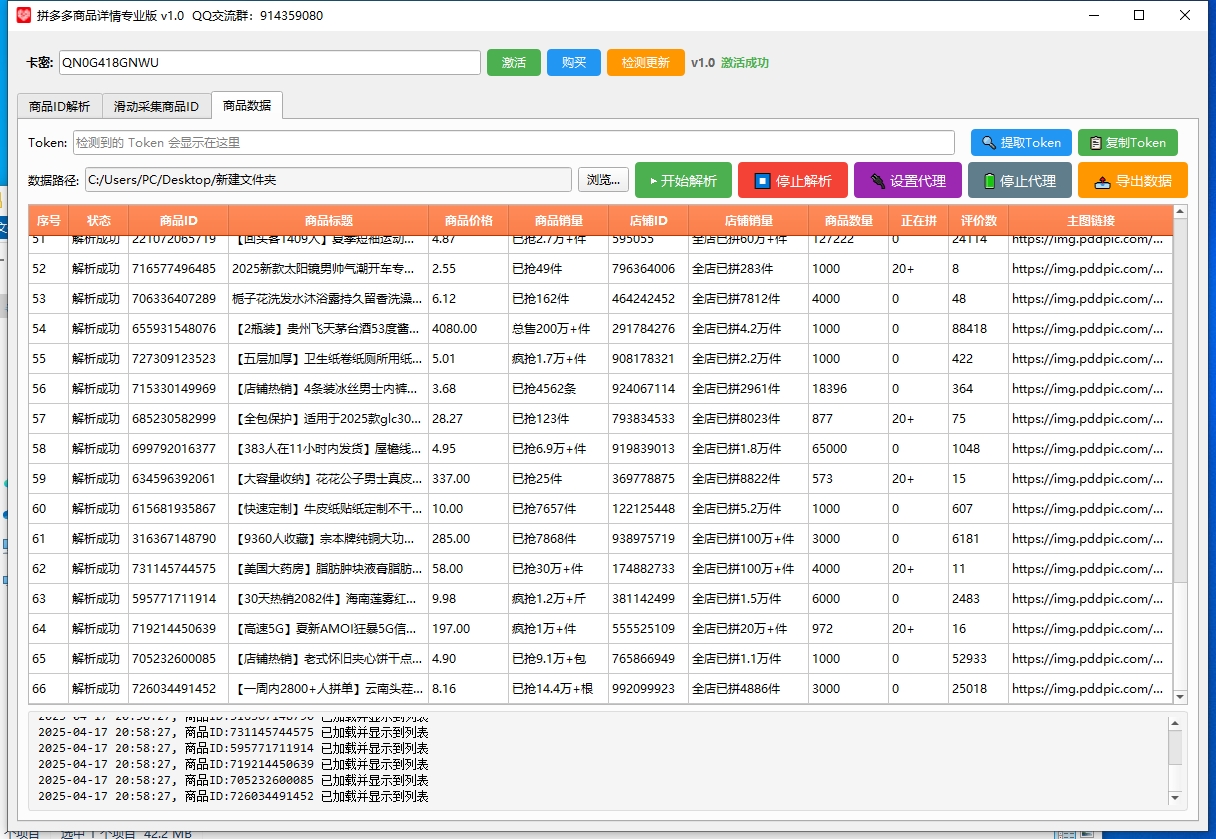
Task: Sort by 商品价格 column header
Action: [469, 220]
